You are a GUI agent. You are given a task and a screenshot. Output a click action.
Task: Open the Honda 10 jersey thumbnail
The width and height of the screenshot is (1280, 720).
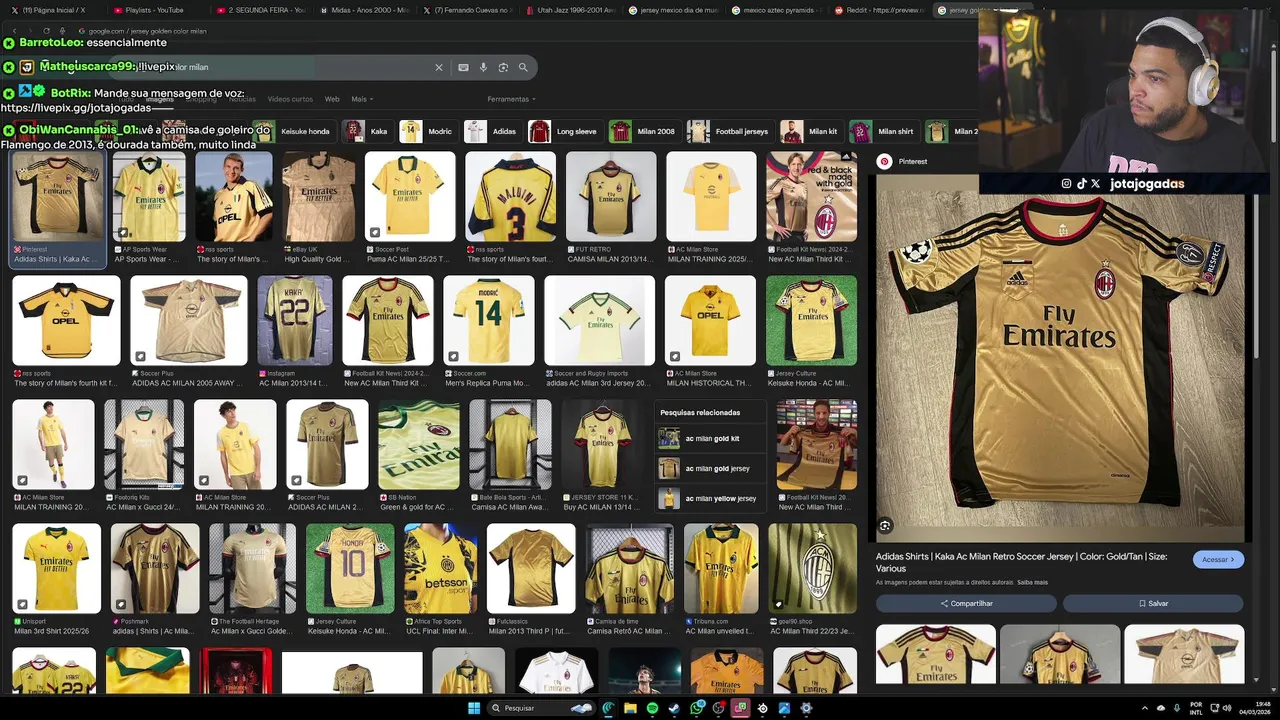pyautogui.click(x=350, y=568)
